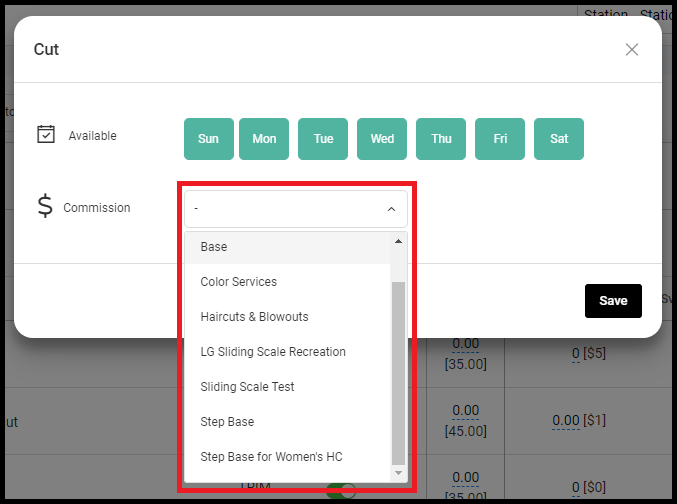Click the calendar Available icon
This screenshot has height=504, width=677.
coord(46,134)
